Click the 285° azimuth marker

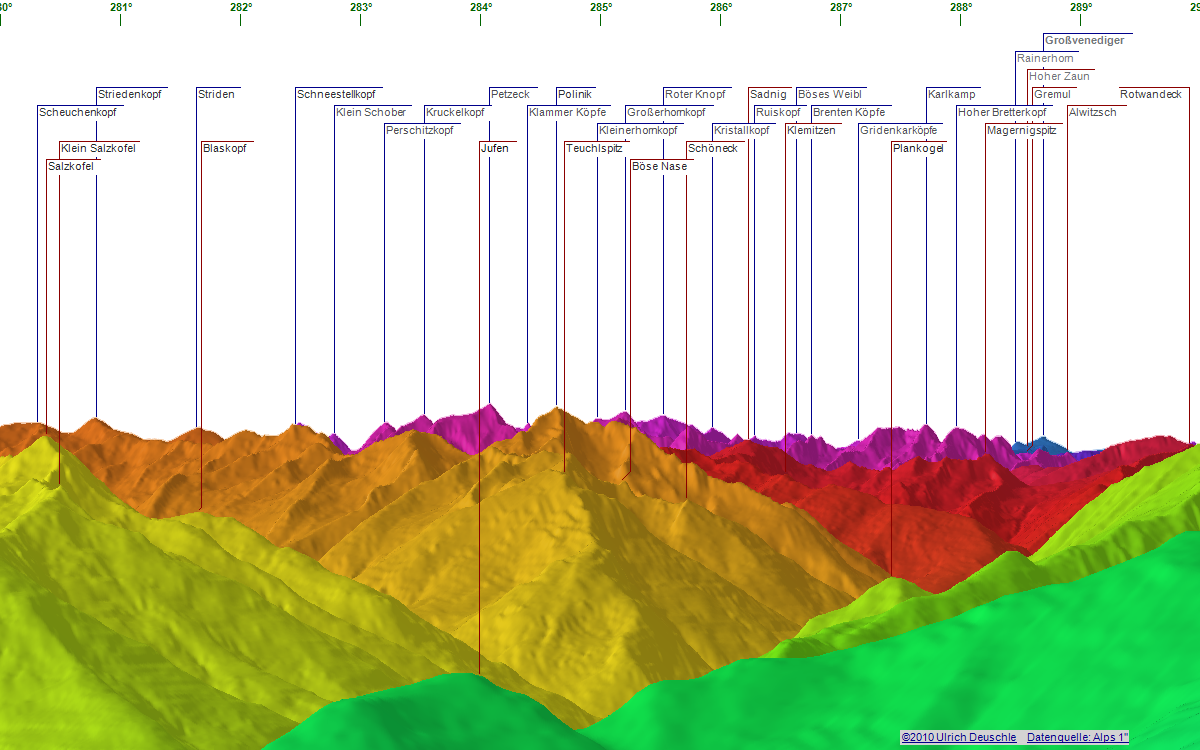600,8
